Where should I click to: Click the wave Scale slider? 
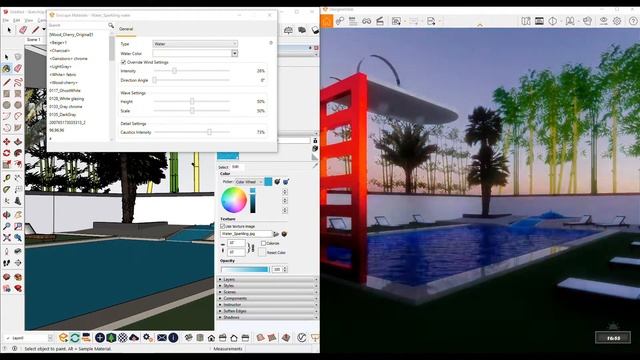(192, 111)
